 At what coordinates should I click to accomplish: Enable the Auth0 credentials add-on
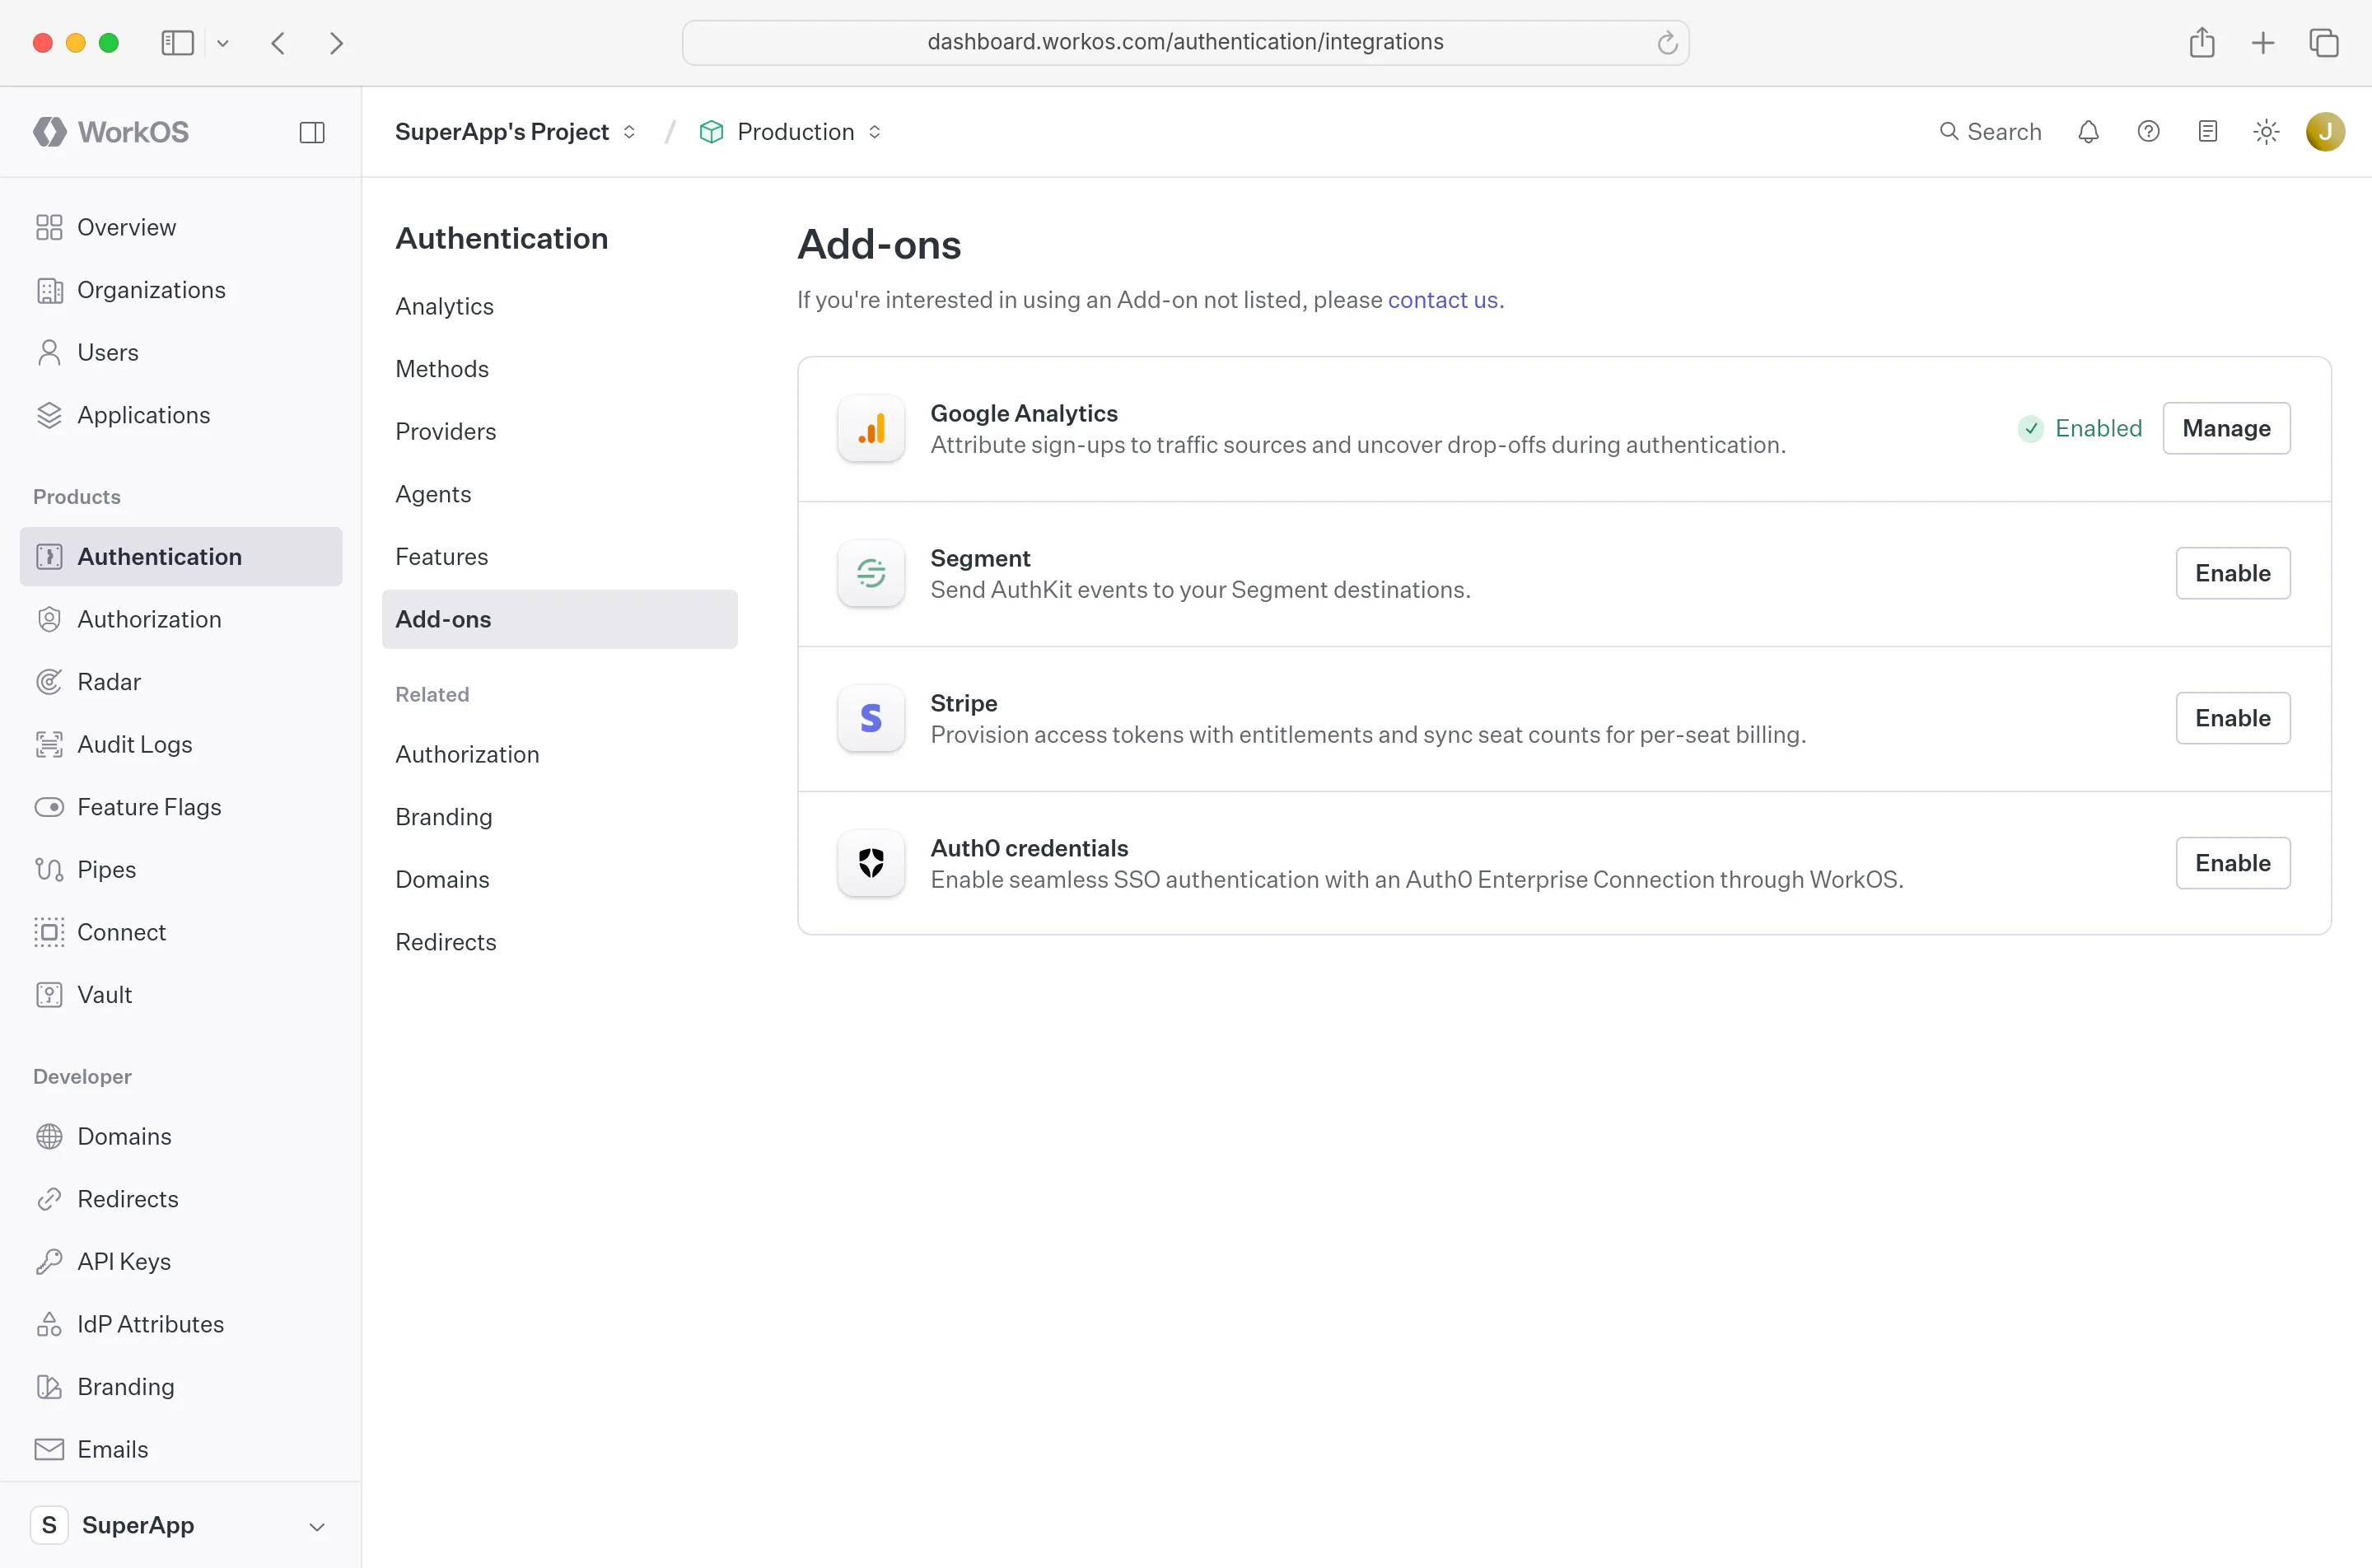[2233, 863]
